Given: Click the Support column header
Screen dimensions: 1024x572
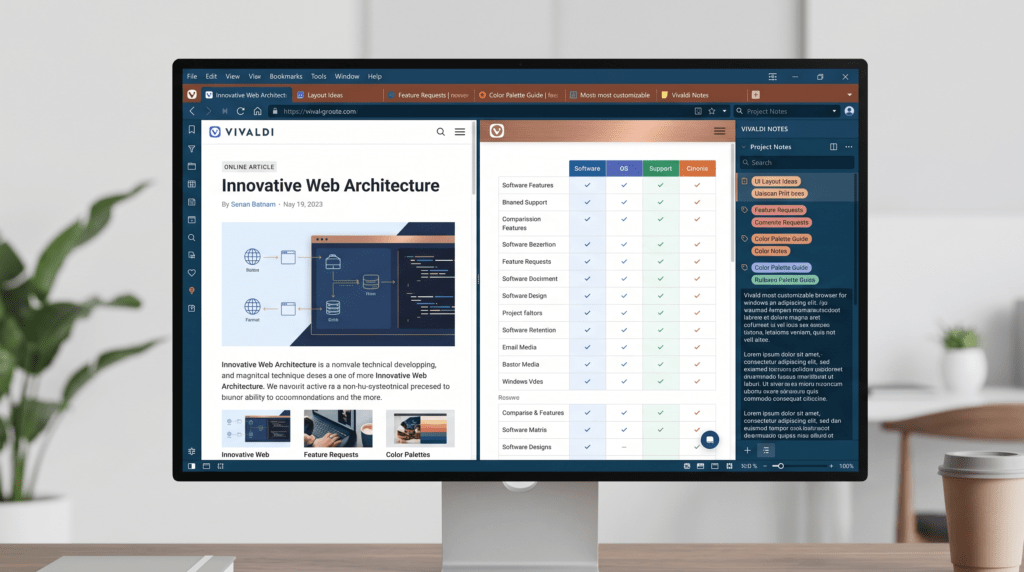Looking at the screenshot, I should coord(660,168).
